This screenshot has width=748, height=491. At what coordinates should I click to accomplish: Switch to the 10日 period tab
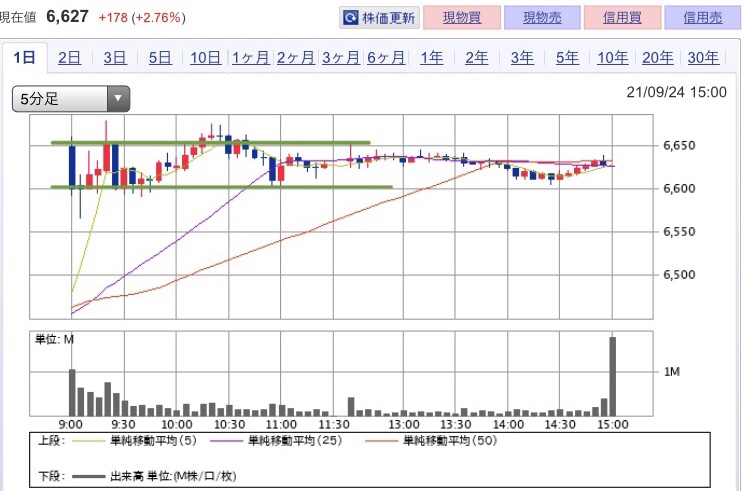(x=205, y=58)
